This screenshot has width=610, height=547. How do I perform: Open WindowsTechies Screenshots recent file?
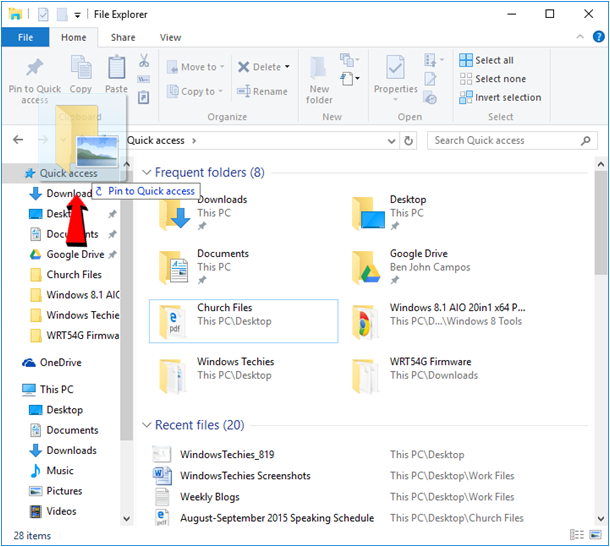[245, 475]
